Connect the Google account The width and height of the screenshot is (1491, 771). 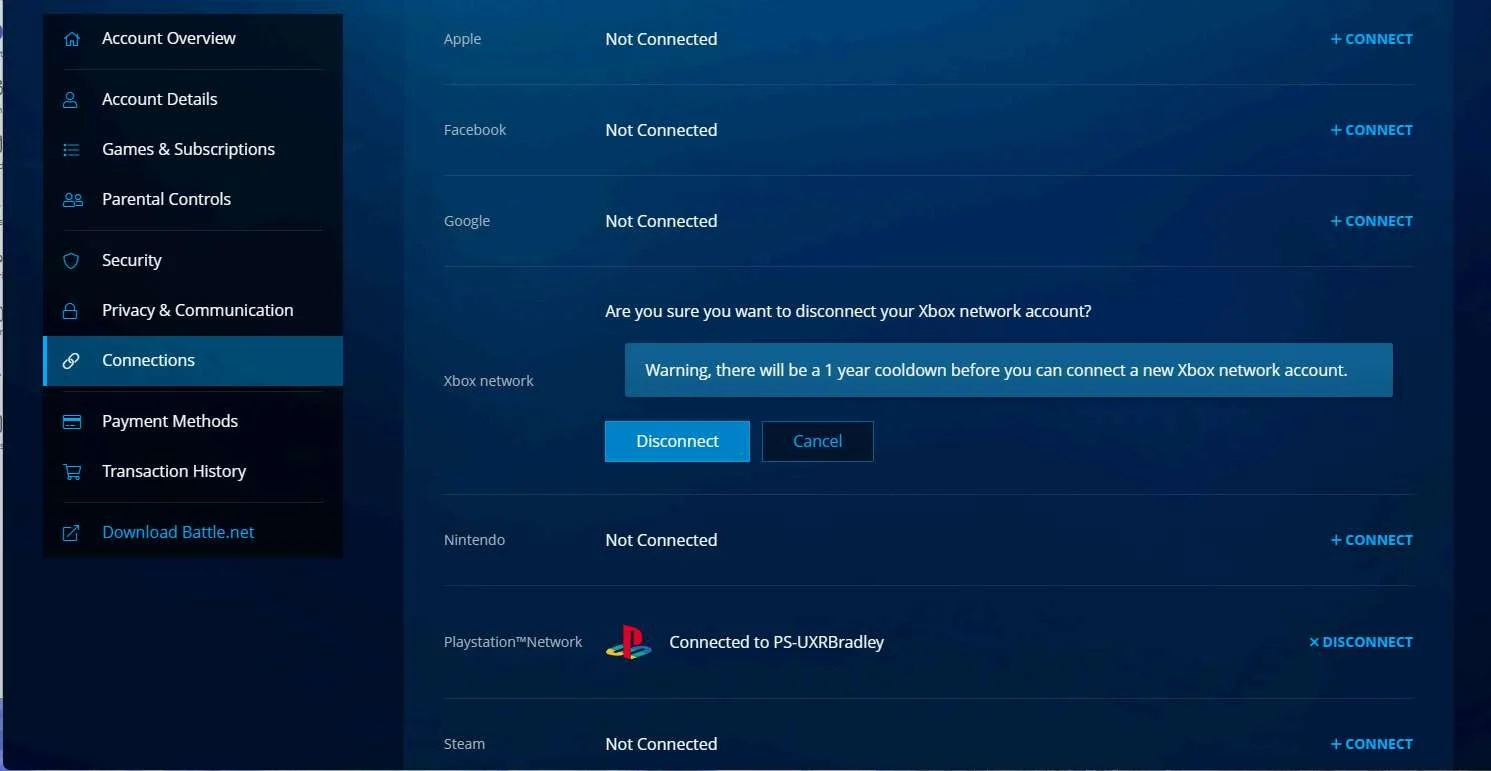click(x=1371, y=221)
